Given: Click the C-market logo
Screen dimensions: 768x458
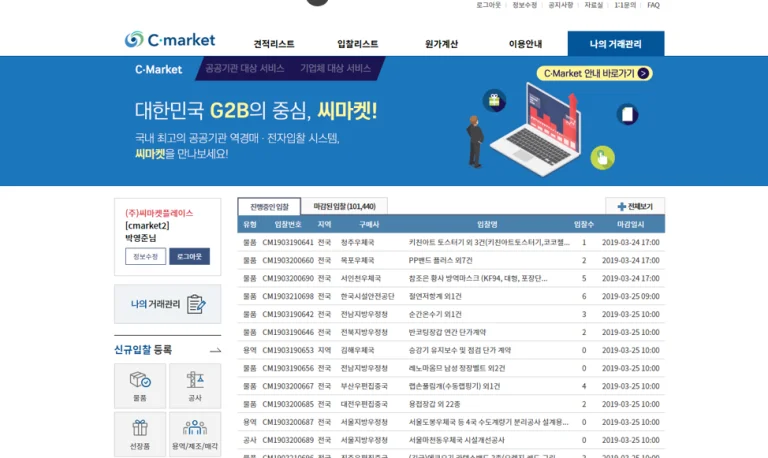Looking at the screenshot, I should (169, 39).
